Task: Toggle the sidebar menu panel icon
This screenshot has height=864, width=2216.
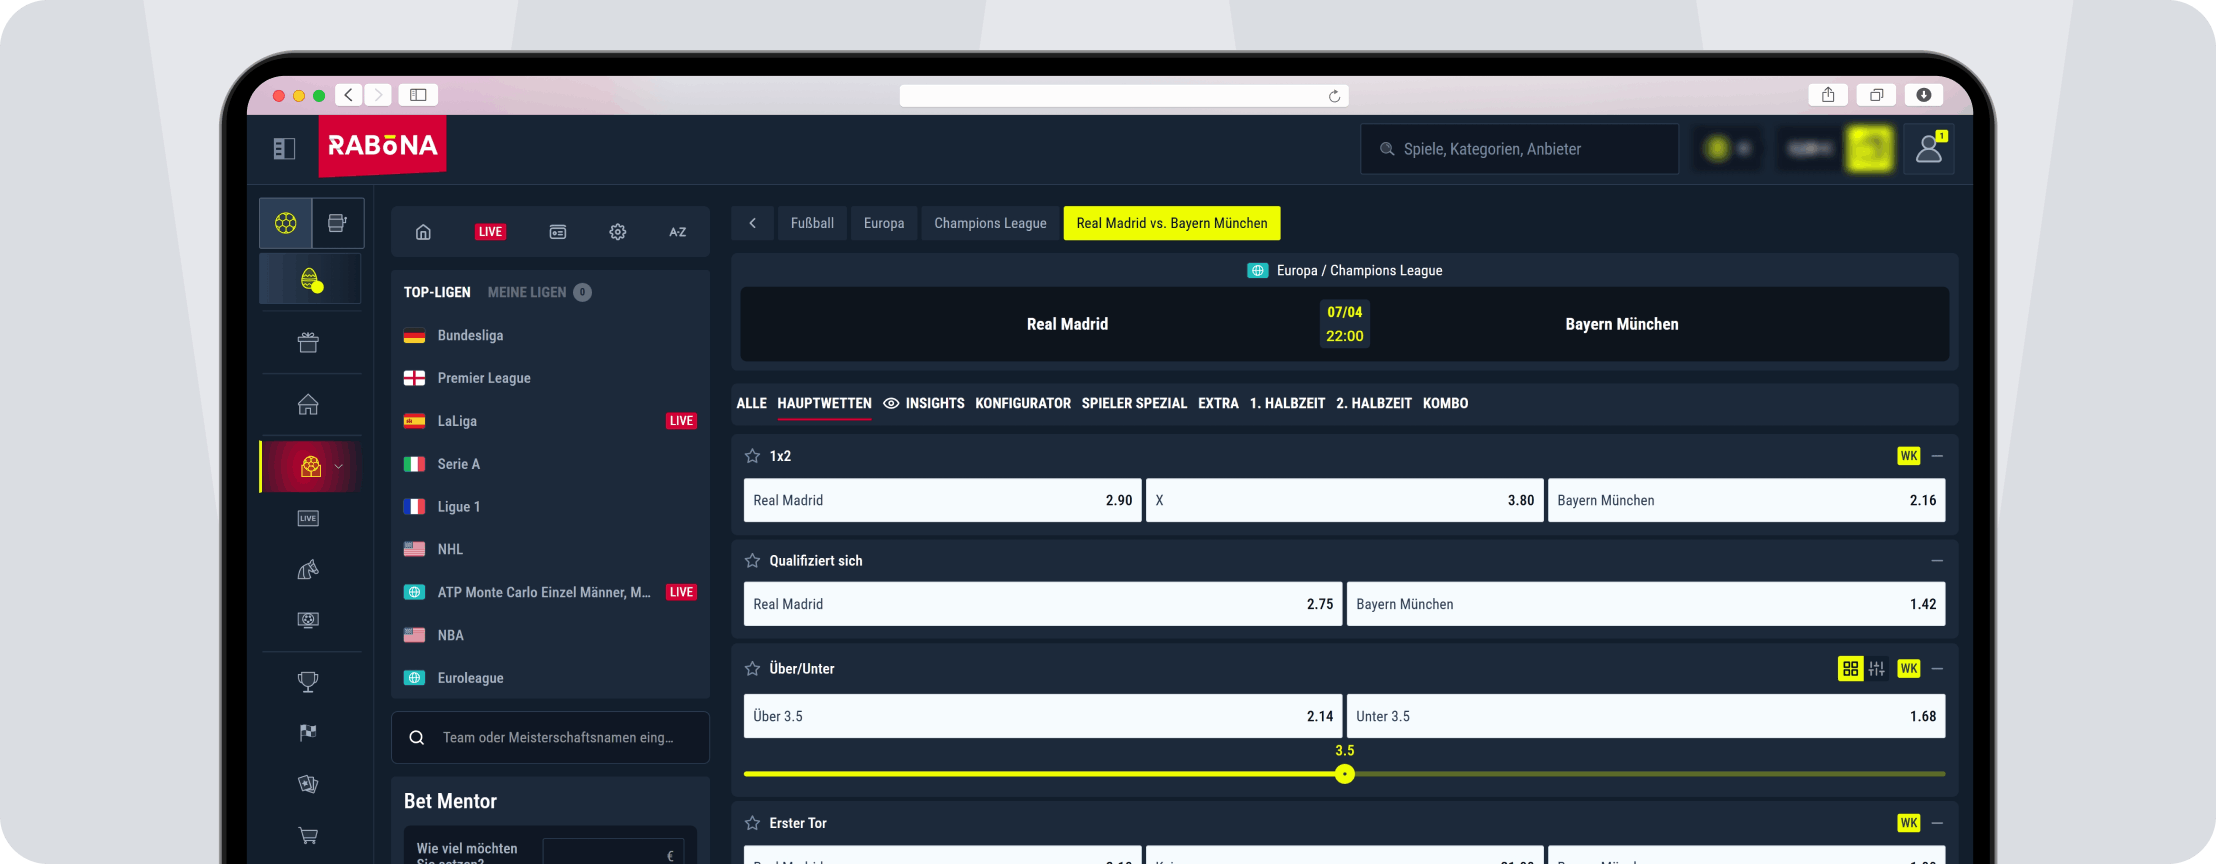Action: [x=284, y=148]
